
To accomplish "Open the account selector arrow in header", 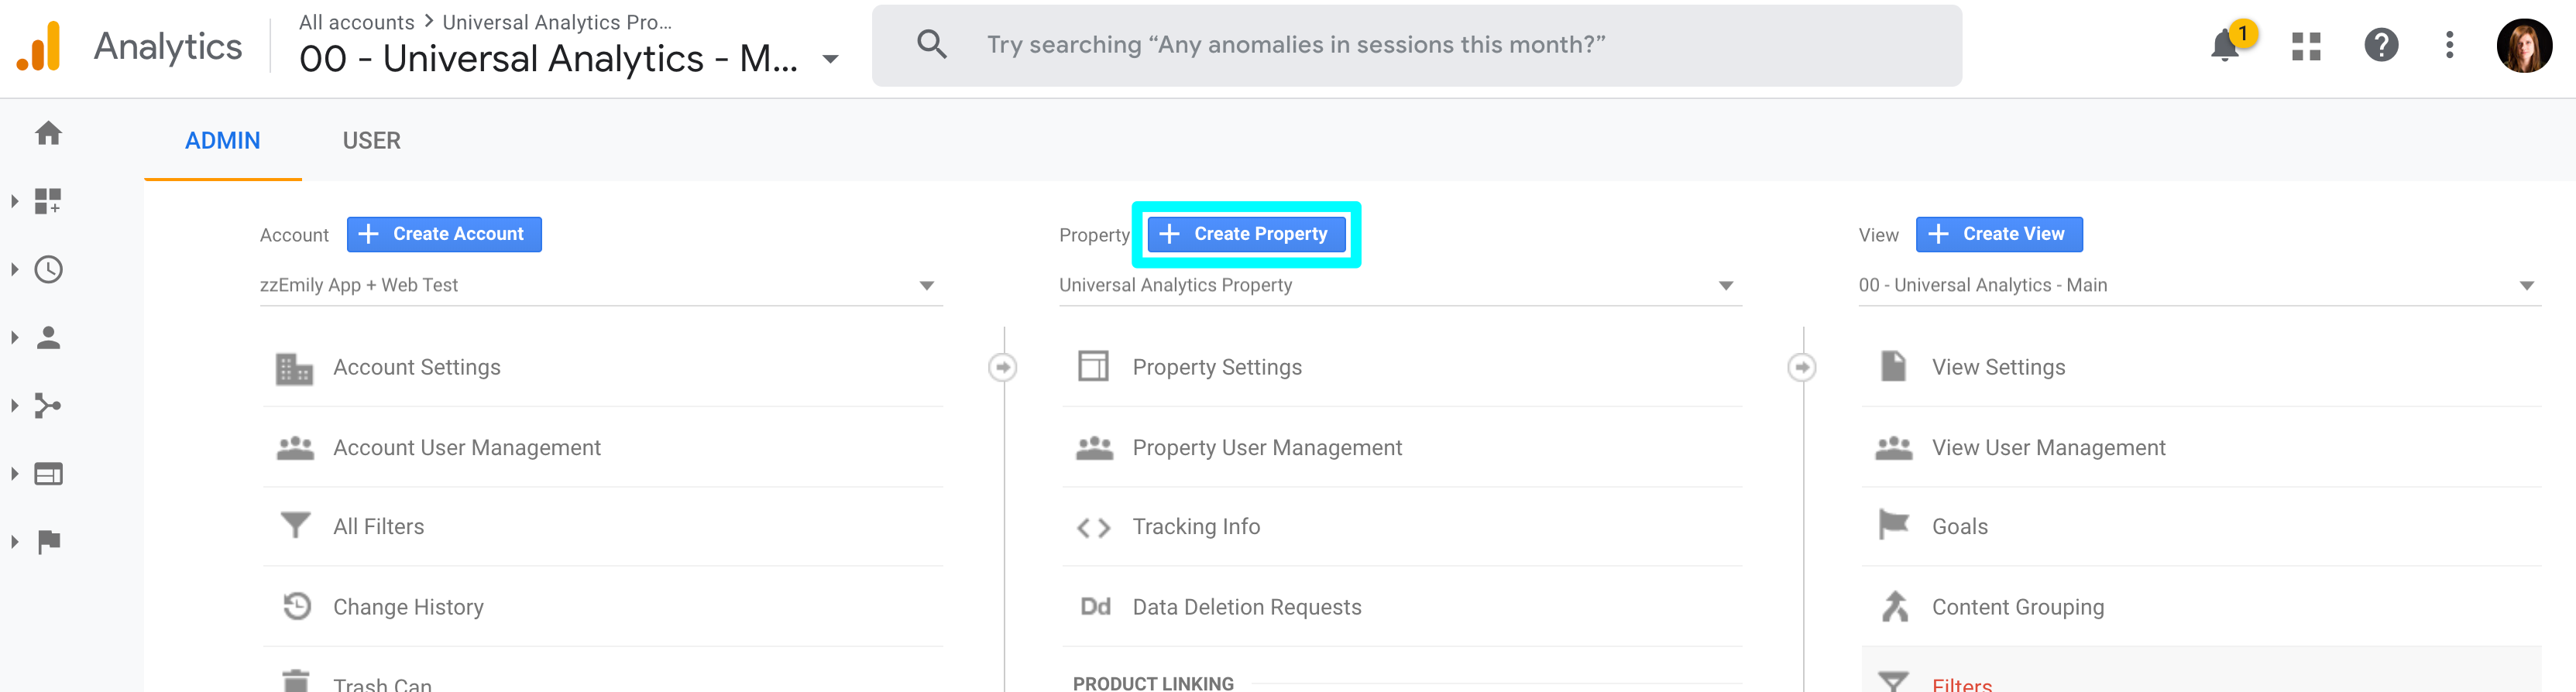I will 830,59.
